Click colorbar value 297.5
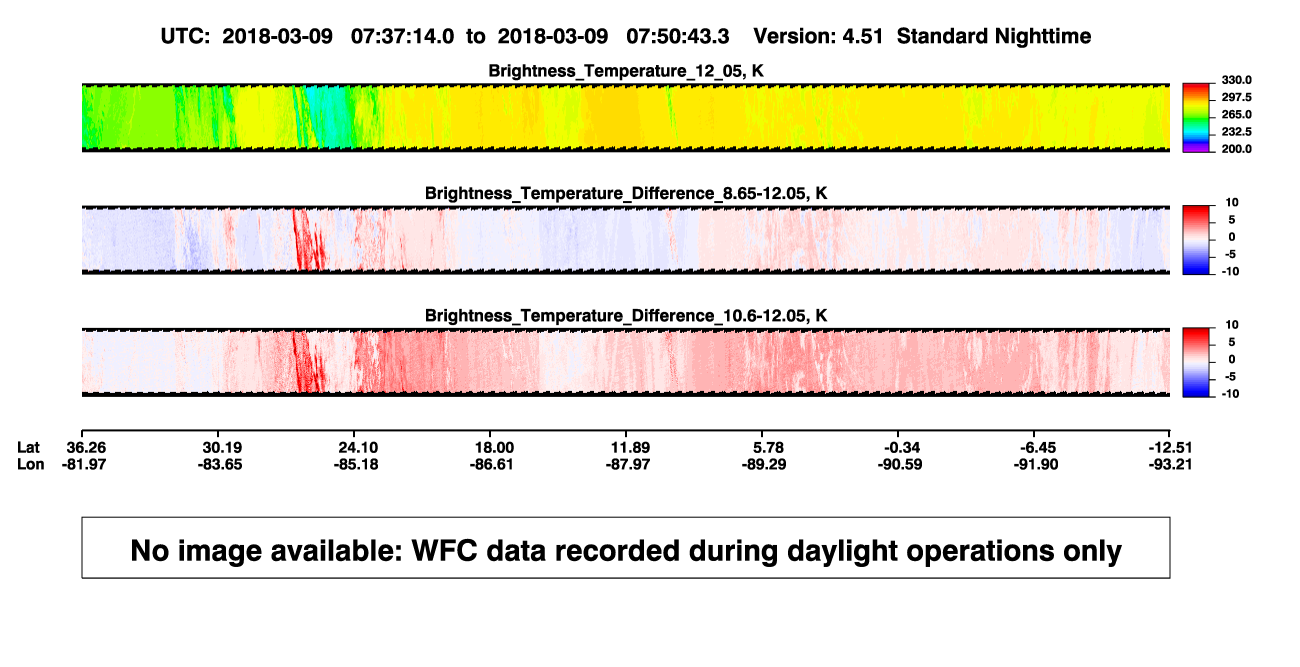 (1237, 98)
